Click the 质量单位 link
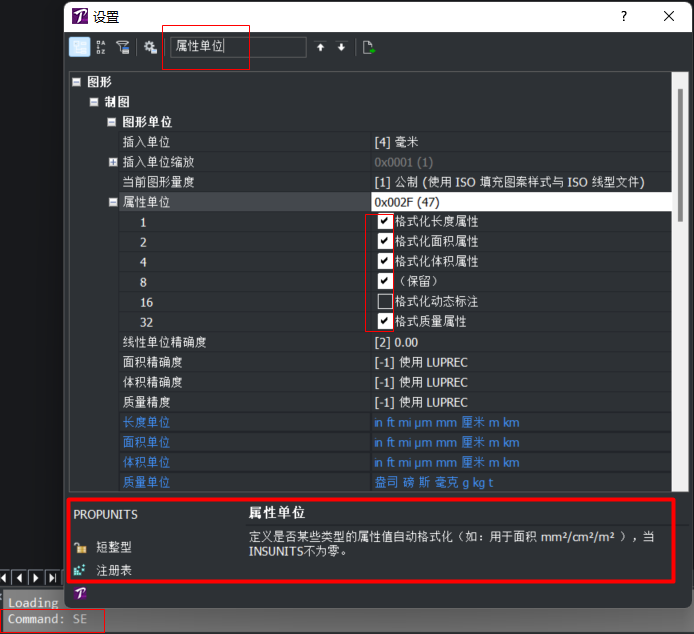This screenshot has height=634, width=694. coord(146,482)
